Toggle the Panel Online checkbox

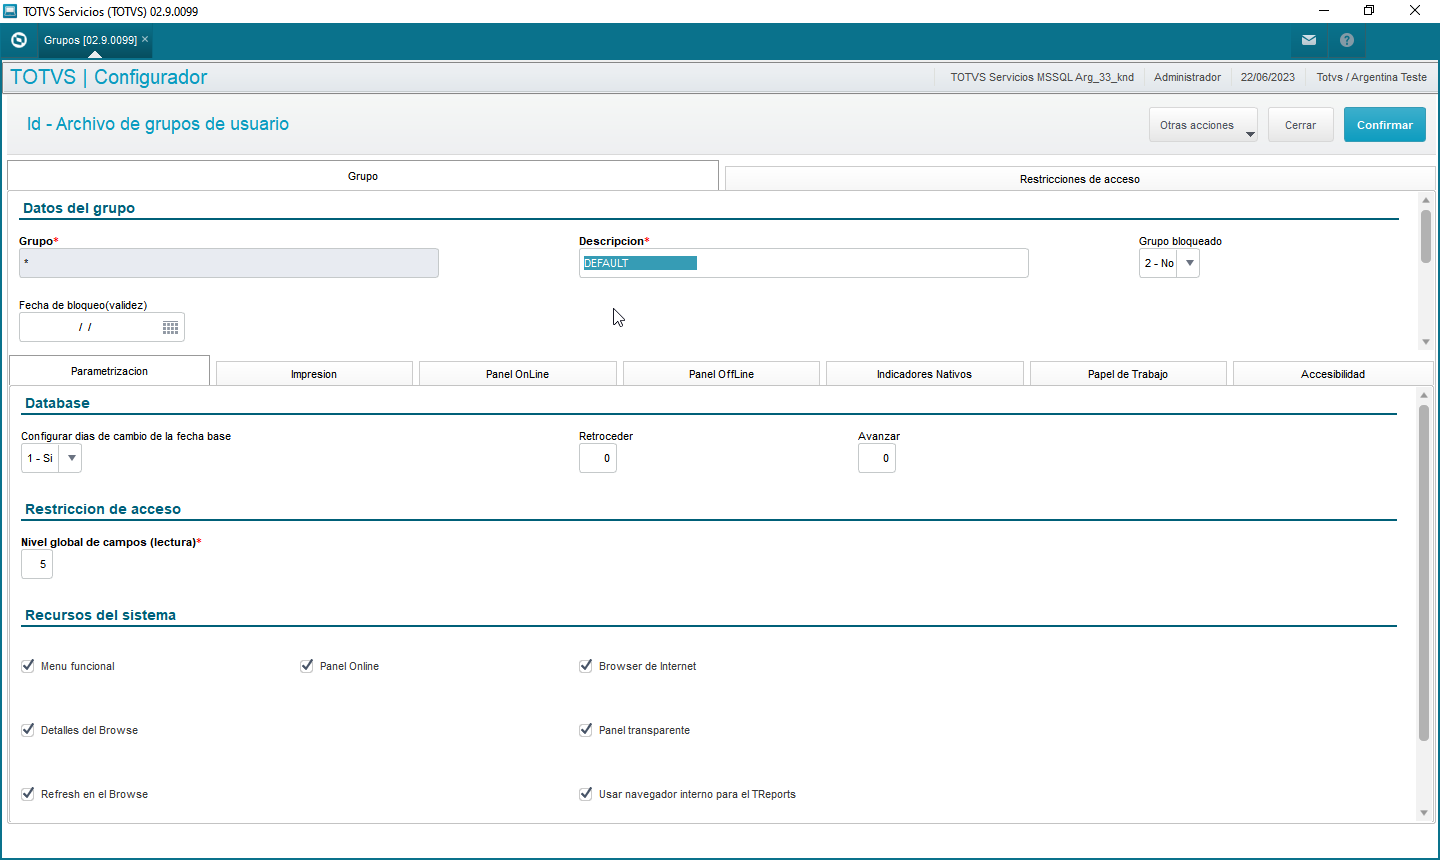(x=307, y=666)
